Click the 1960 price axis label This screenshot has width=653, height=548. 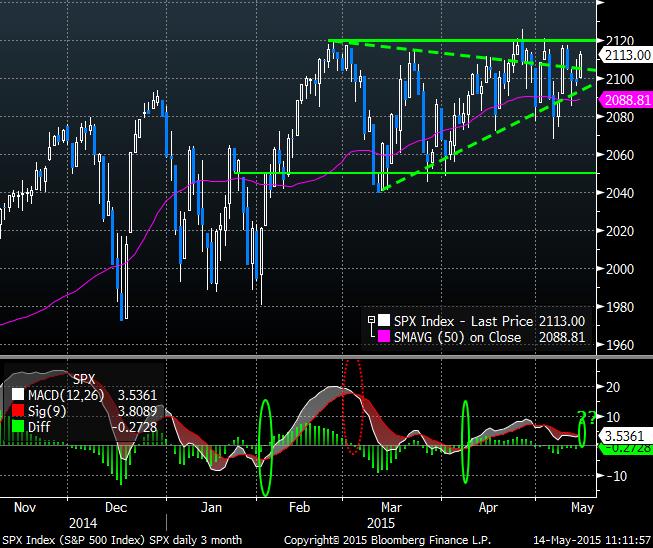(620, 345)
